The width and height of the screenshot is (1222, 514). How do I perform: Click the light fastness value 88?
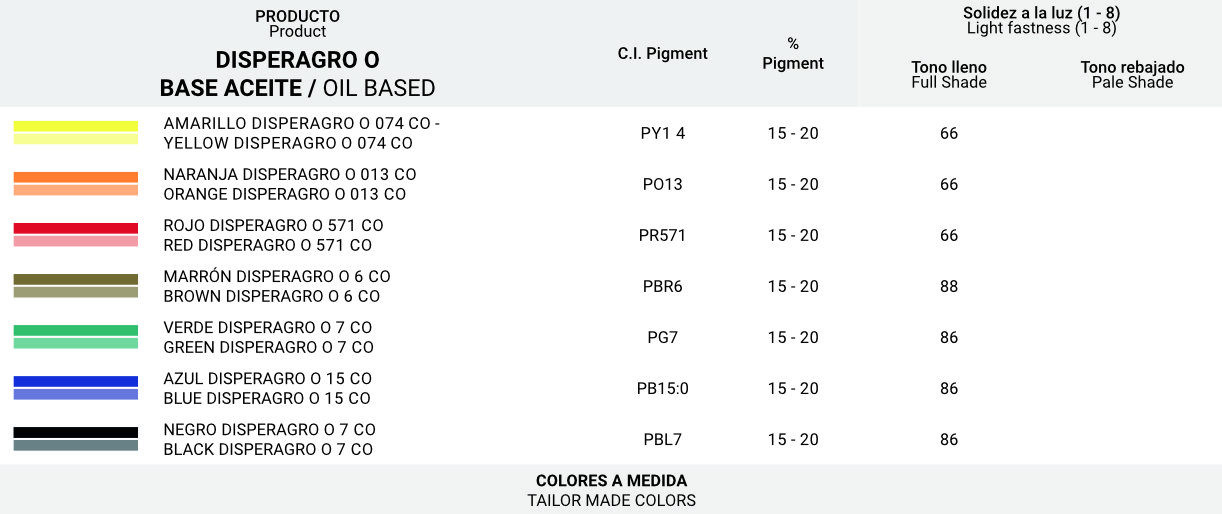tap(949, 286)
